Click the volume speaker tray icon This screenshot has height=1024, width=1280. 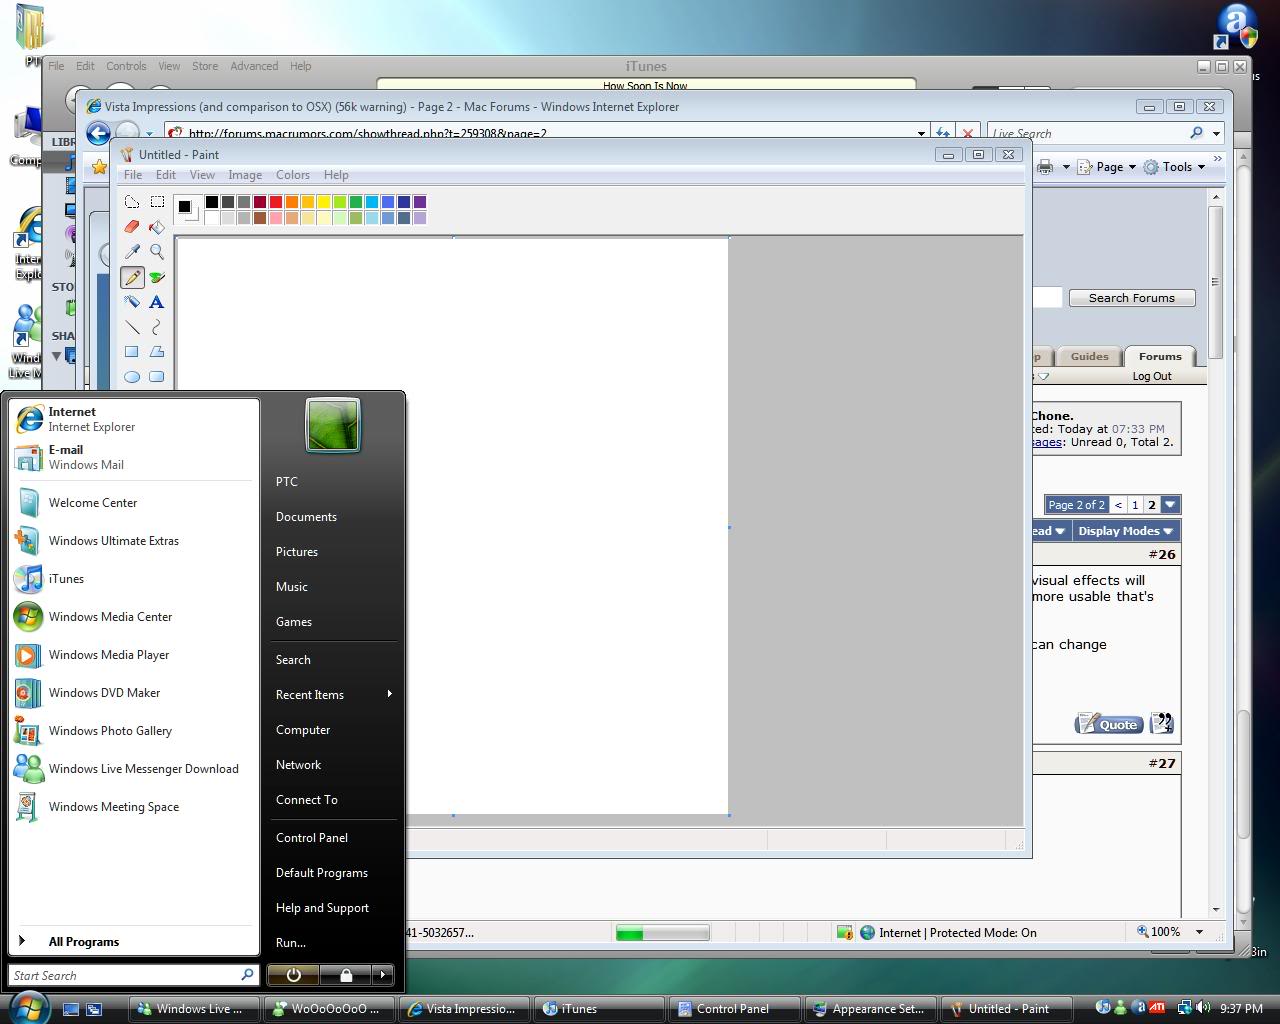[1203, 1008]
